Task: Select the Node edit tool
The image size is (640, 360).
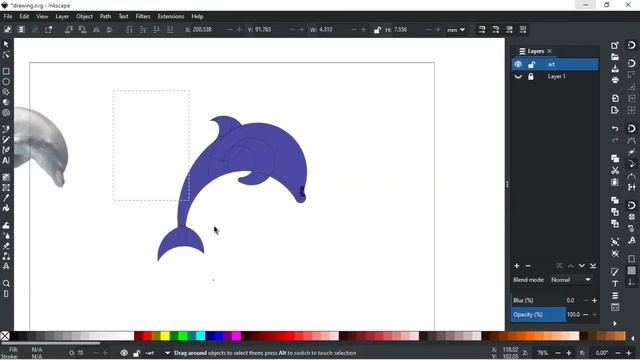Action: (6, 55)
